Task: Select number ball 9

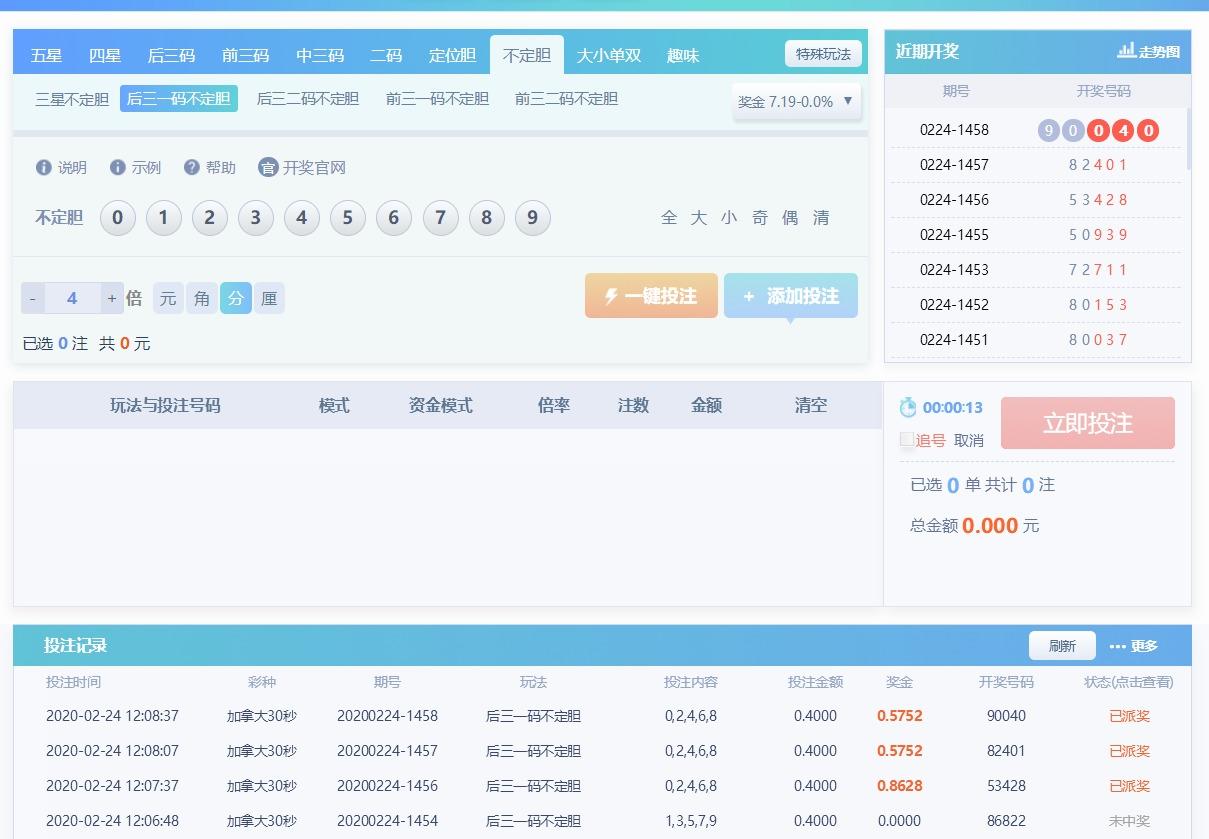Action: (533, 218)
